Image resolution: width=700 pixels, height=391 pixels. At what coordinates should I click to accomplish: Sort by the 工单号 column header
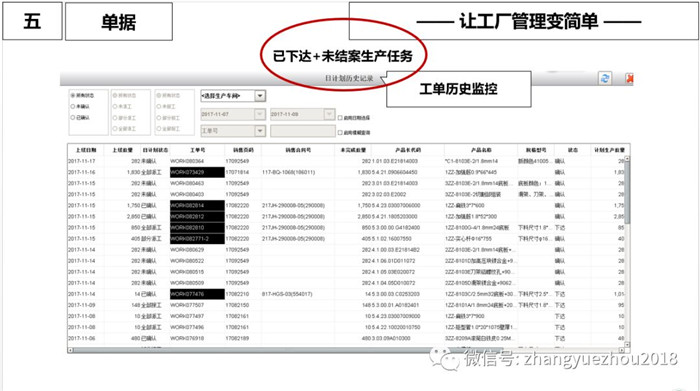tap(197, 150)
